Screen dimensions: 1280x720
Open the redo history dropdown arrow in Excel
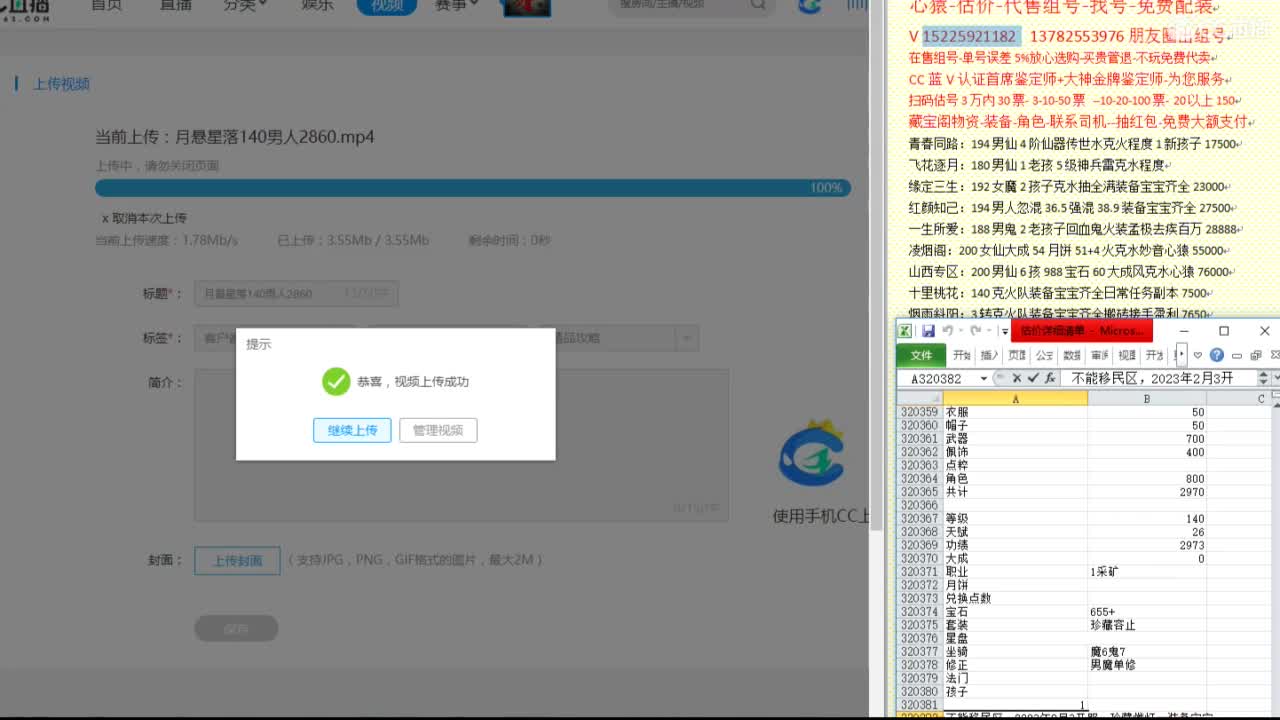[x=988, y=331]
